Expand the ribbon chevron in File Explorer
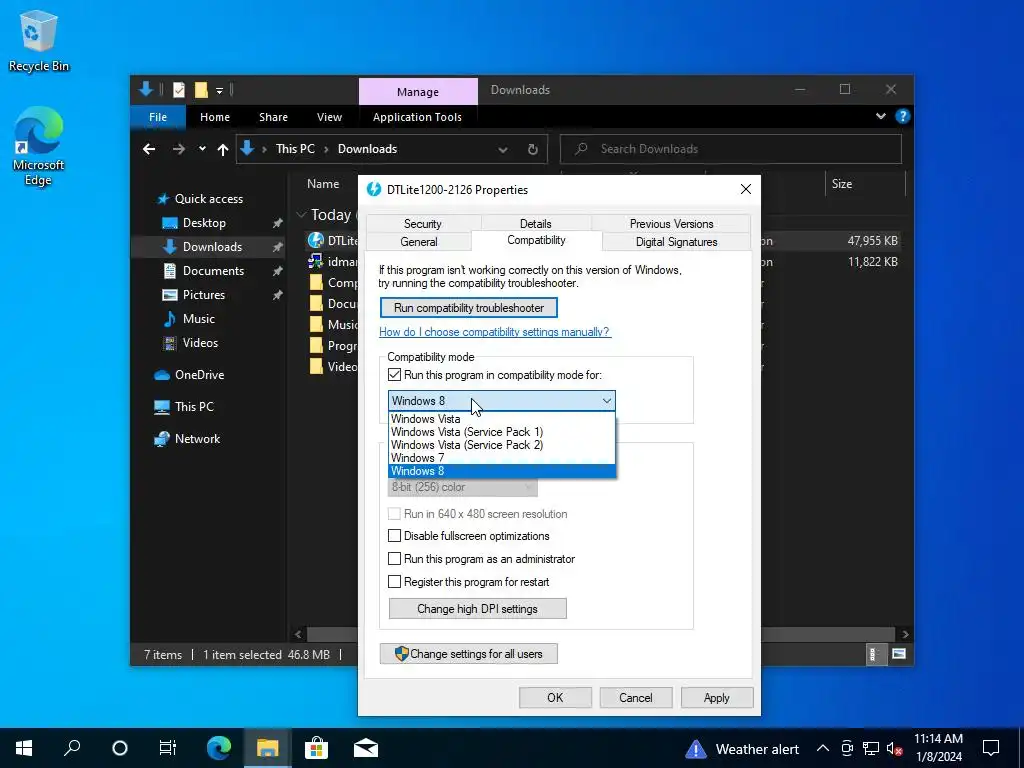Viewport: 1024px width, 768px height. [x=880, y=116]
